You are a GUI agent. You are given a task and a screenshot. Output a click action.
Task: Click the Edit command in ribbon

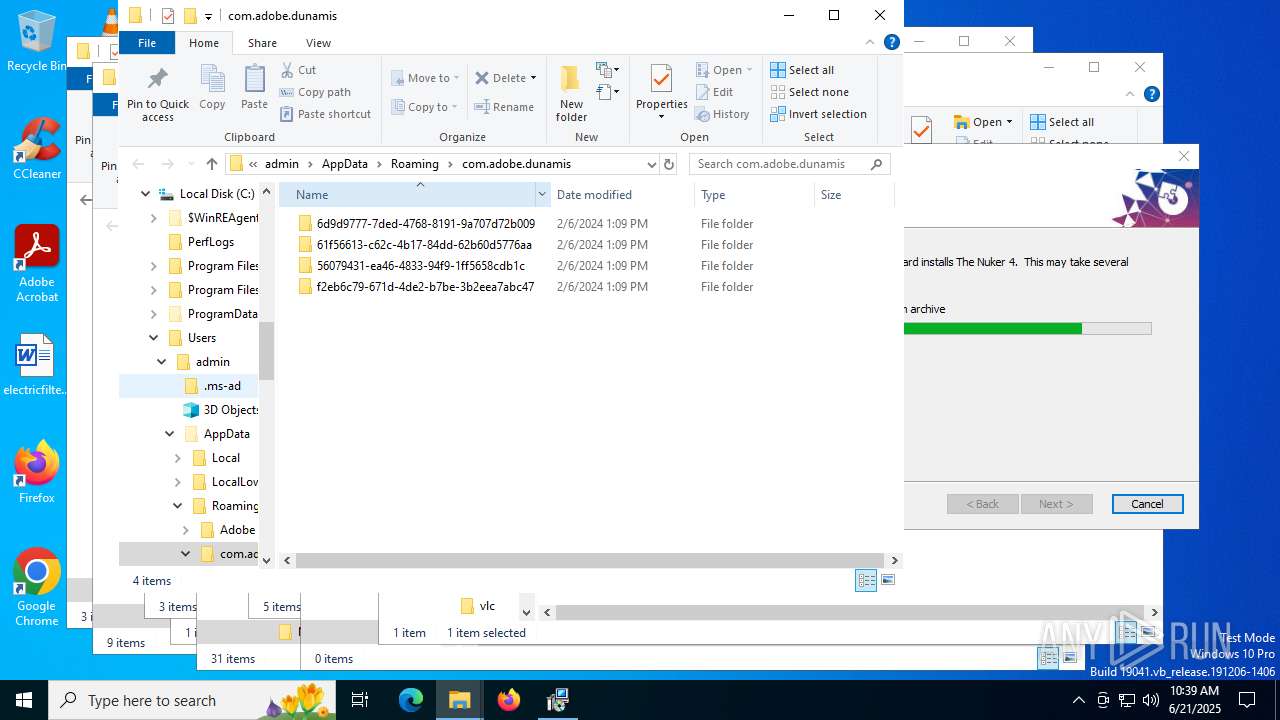click(714, 92)
